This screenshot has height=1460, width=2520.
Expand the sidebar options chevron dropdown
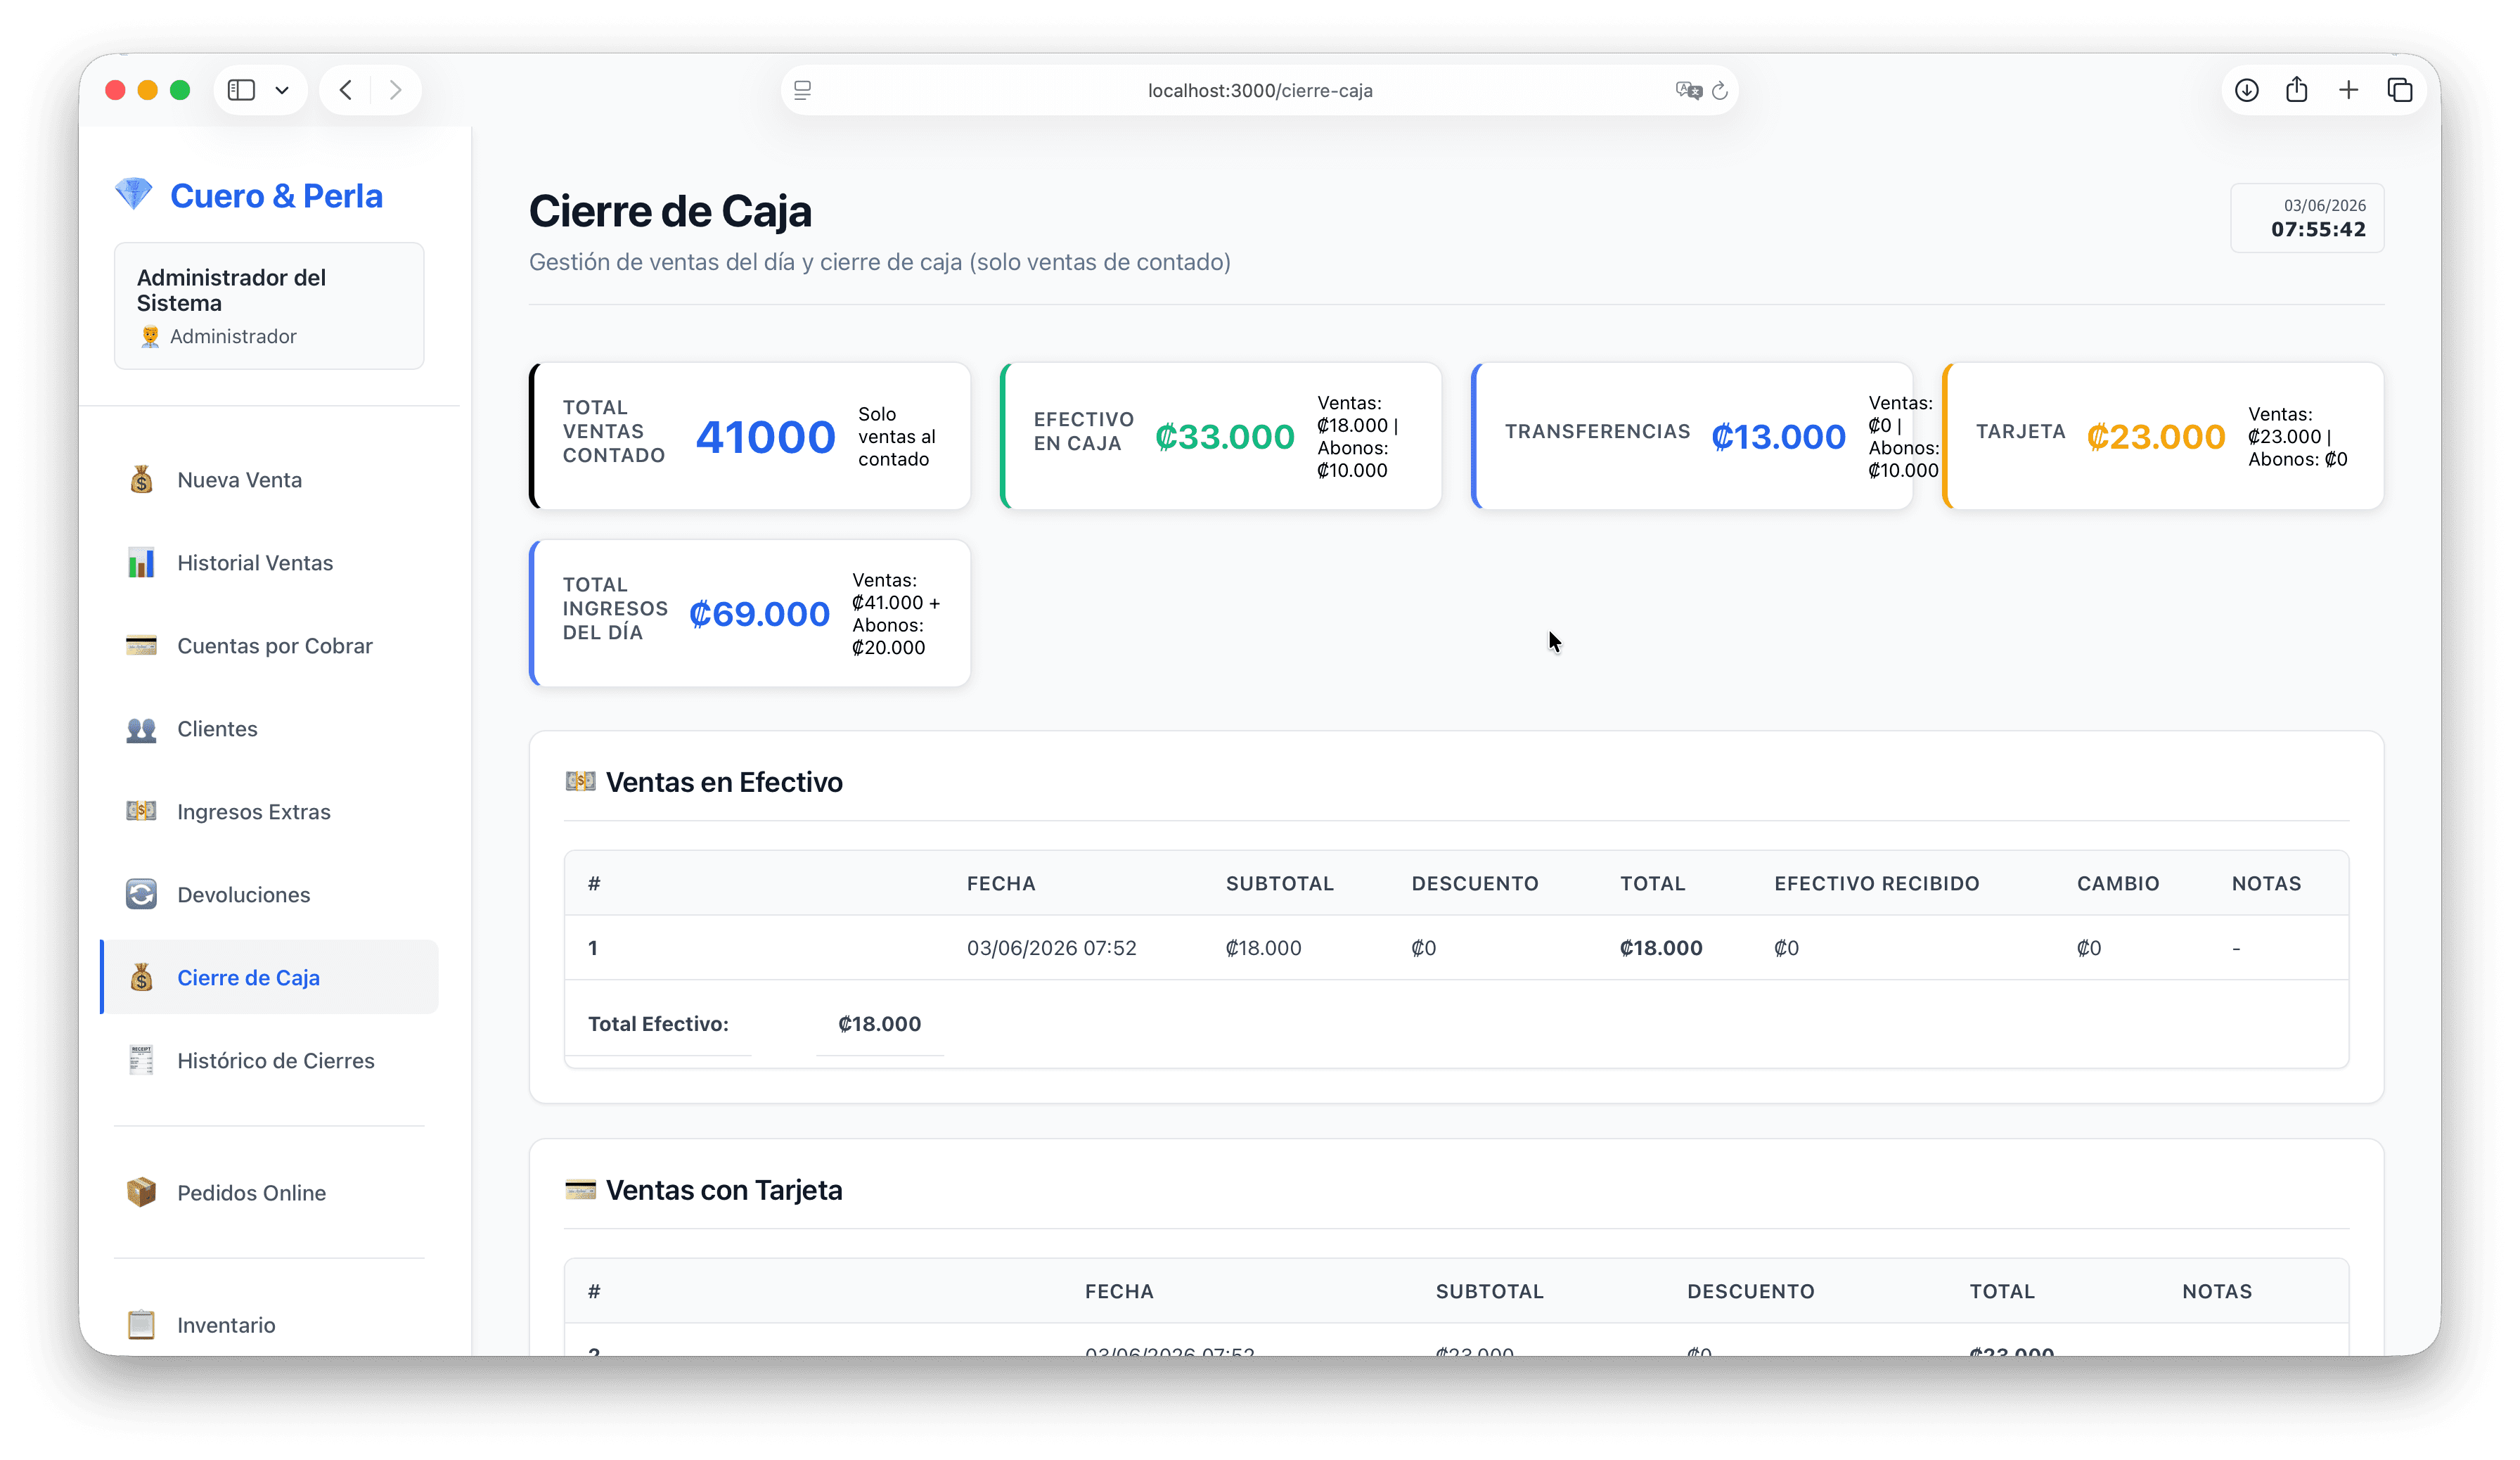tap(282, 90)
